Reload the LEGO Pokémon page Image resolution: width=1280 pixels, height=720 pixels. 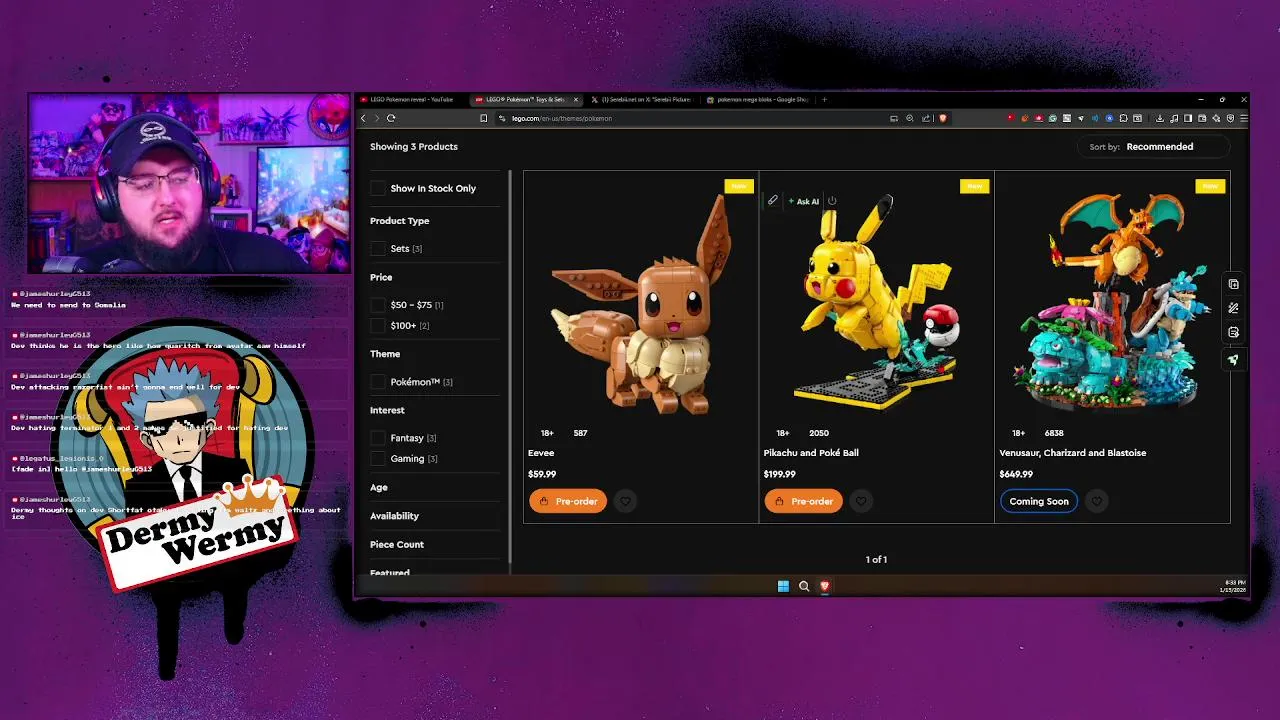pyautogui.click(x=391, y=118)
